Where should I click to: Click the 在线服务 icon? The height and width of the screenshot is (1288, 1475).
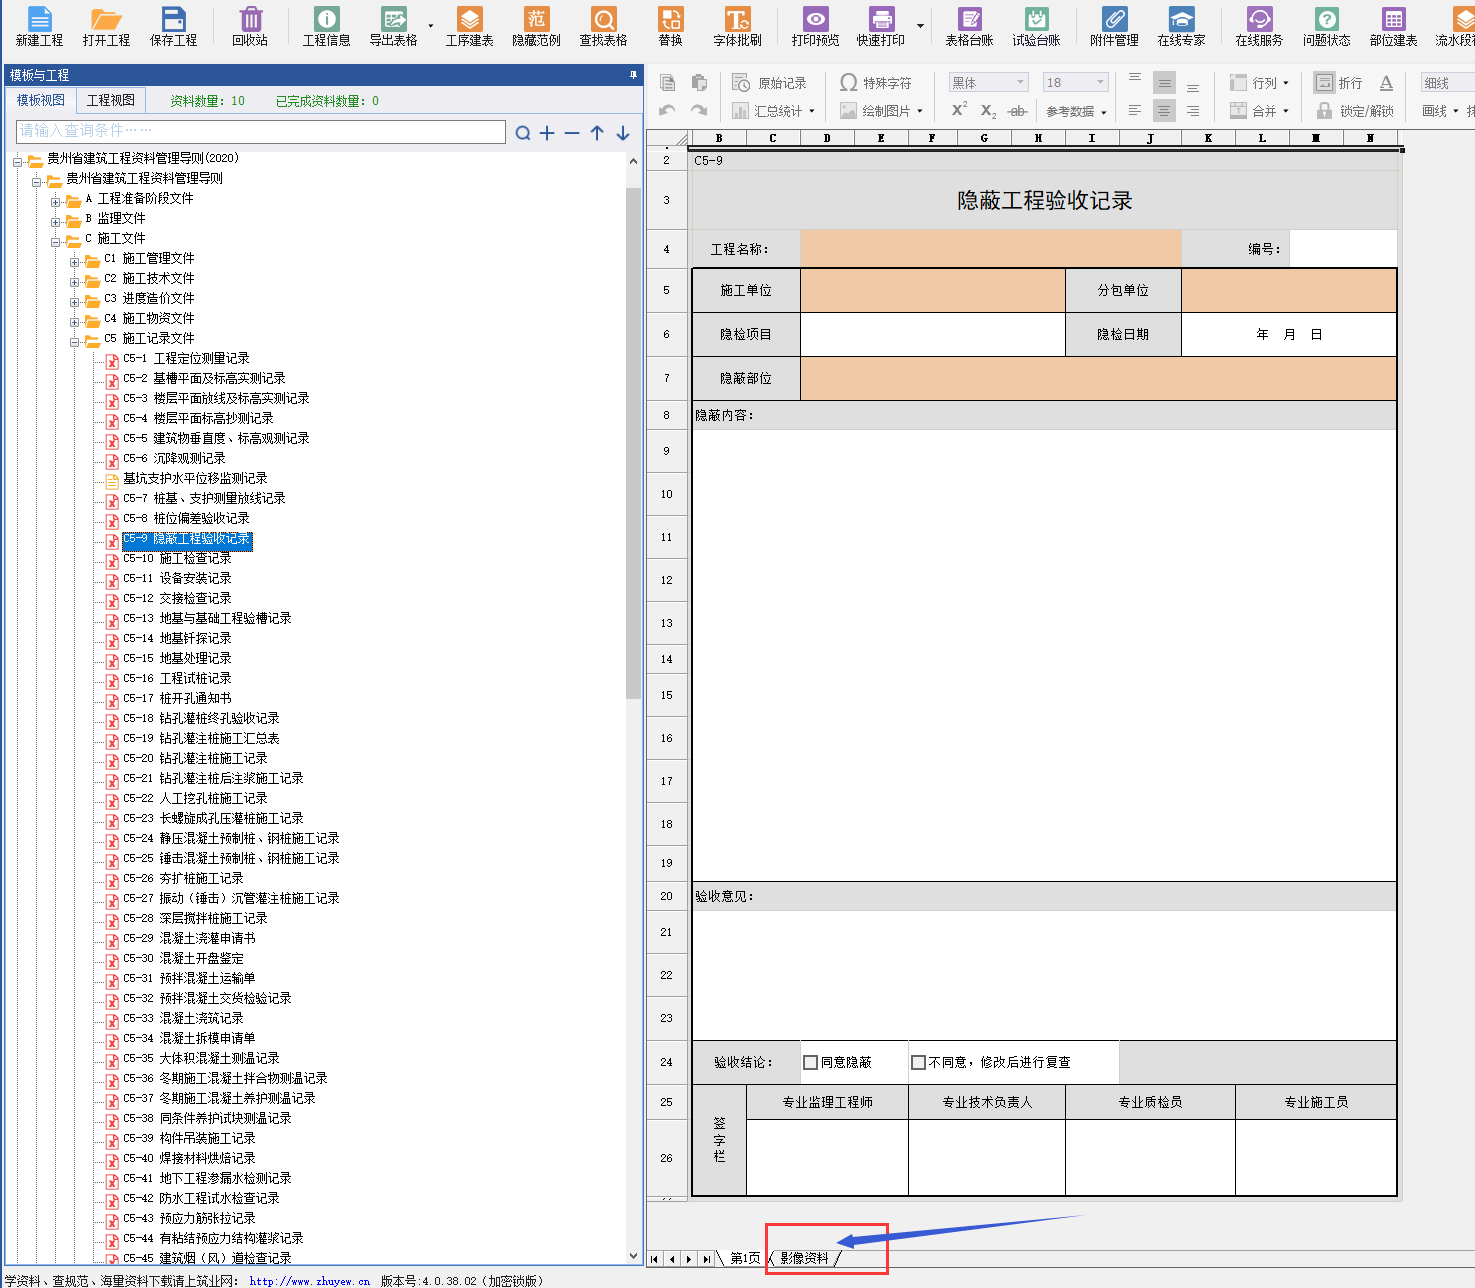1259,26
